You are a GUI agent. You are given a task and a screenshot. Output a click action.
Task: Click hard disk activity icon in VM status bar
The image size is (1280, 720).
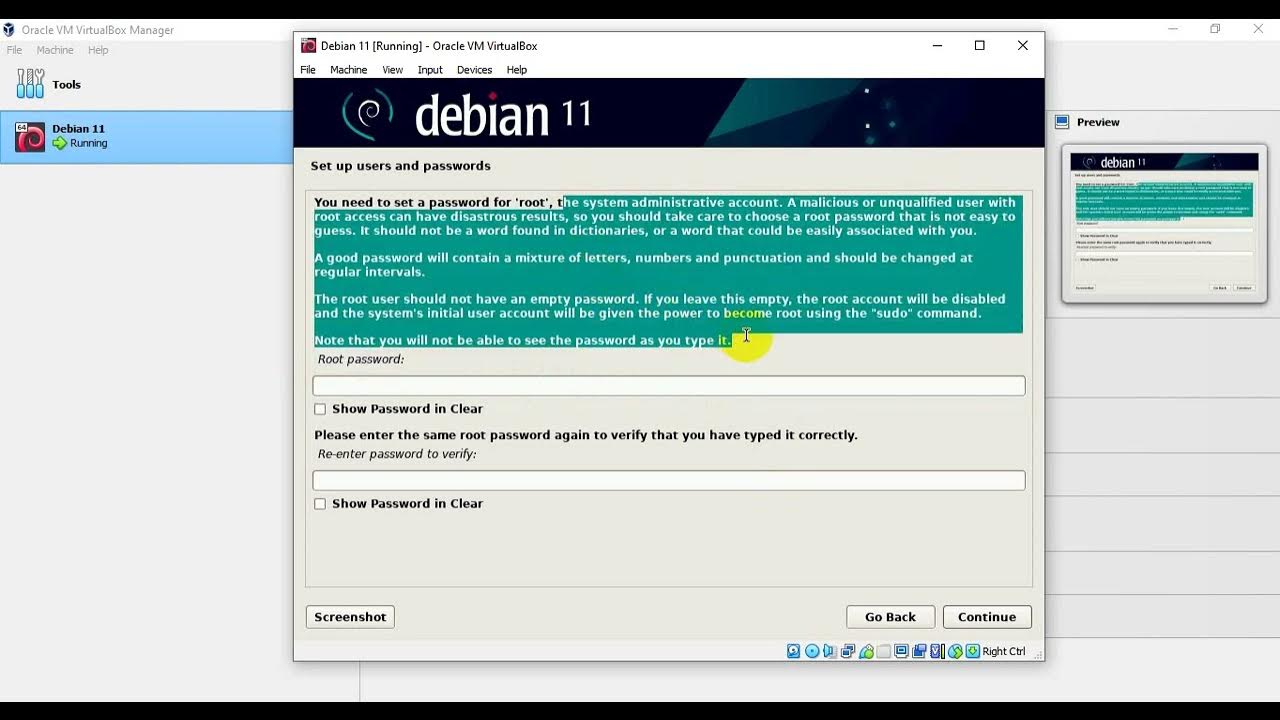793,651
